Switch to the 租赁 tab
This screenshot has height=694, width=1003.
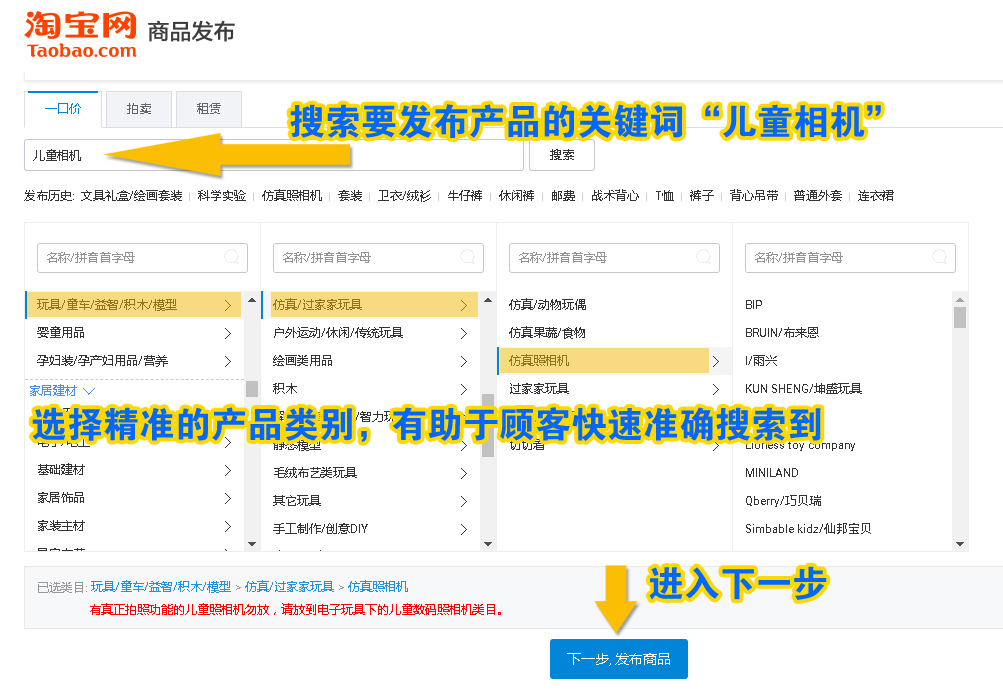point(207,108)
